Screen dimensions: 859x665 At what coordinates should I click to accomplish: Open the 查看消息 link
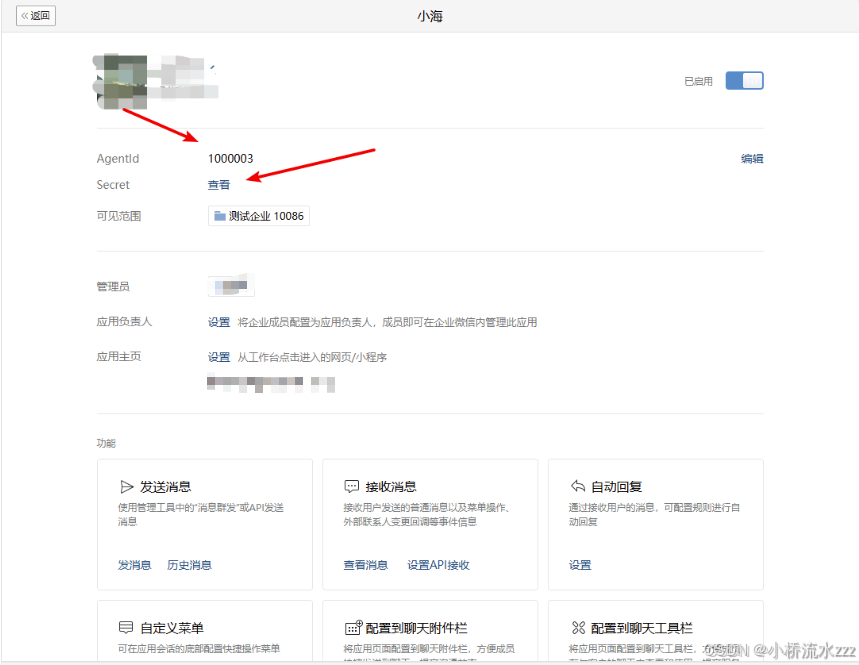pos(365,565)
